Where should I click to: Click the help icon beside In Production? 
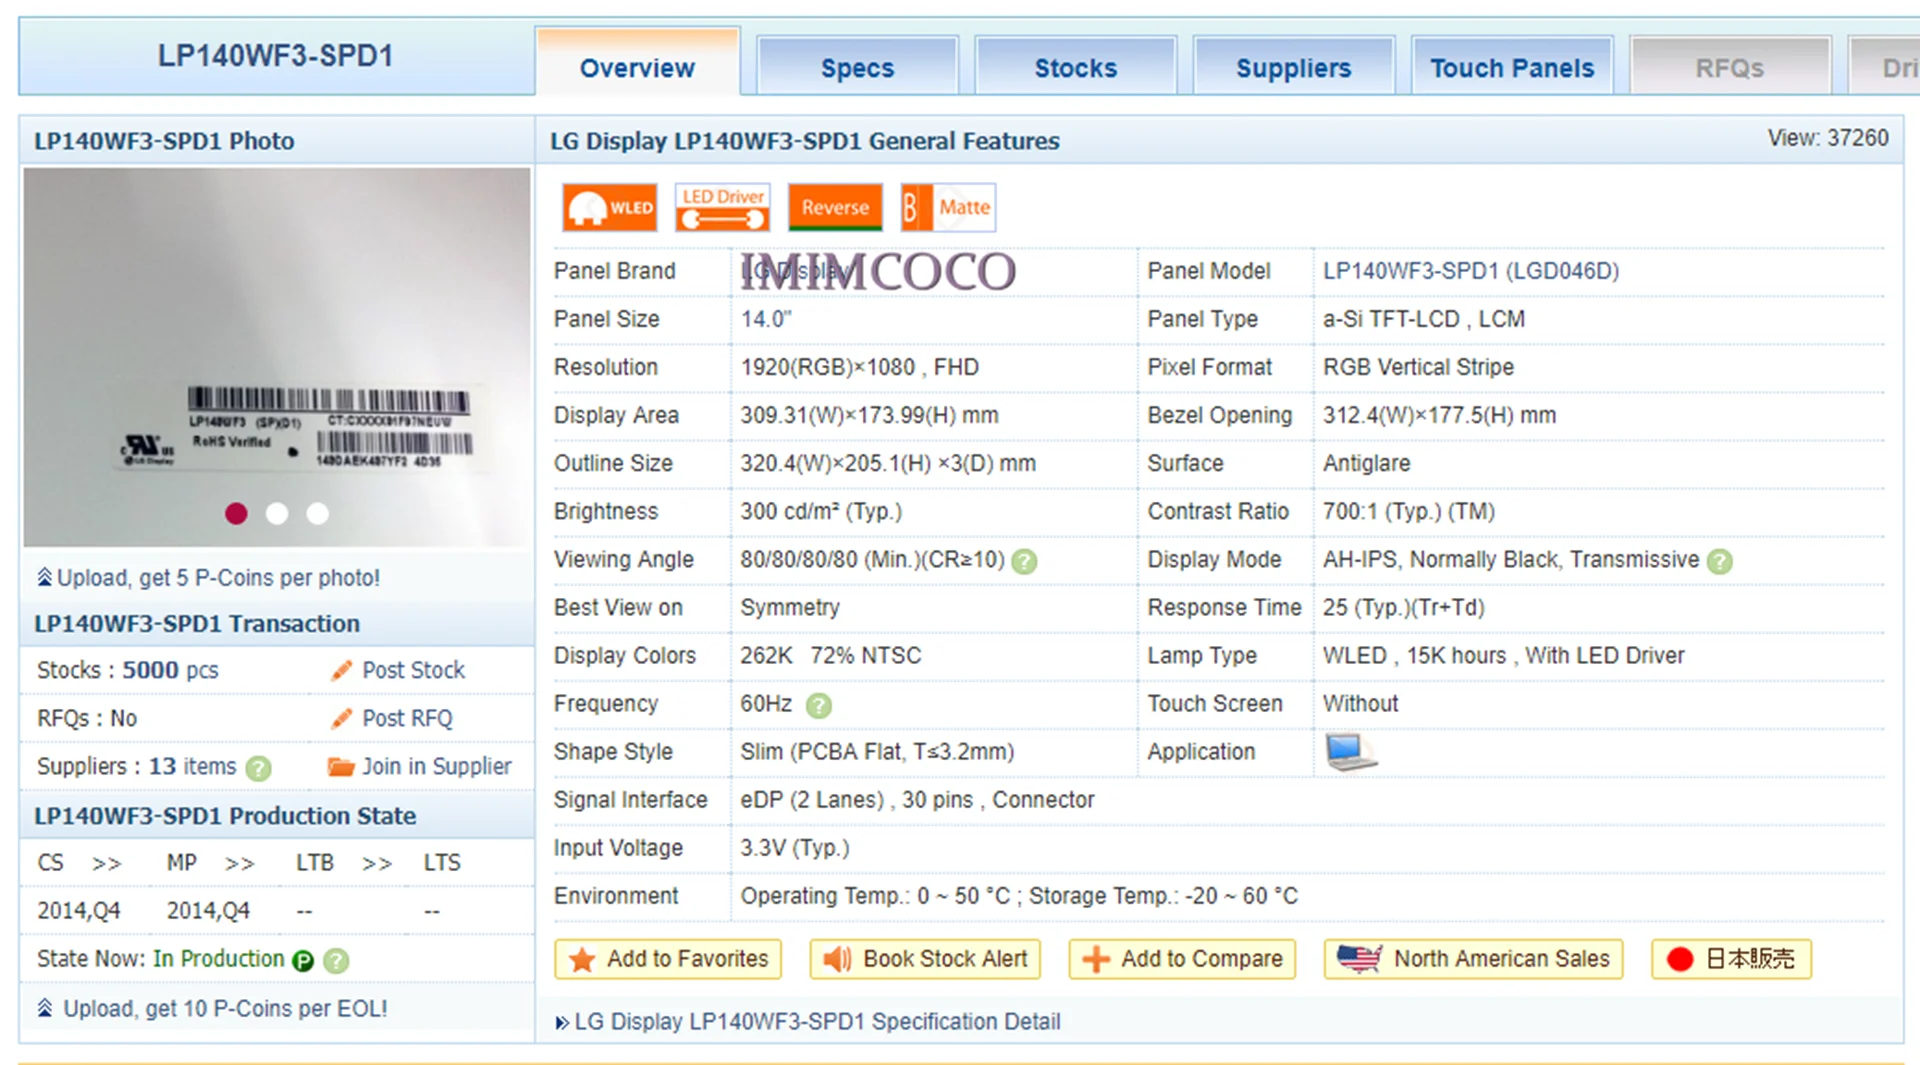point(337,961)
